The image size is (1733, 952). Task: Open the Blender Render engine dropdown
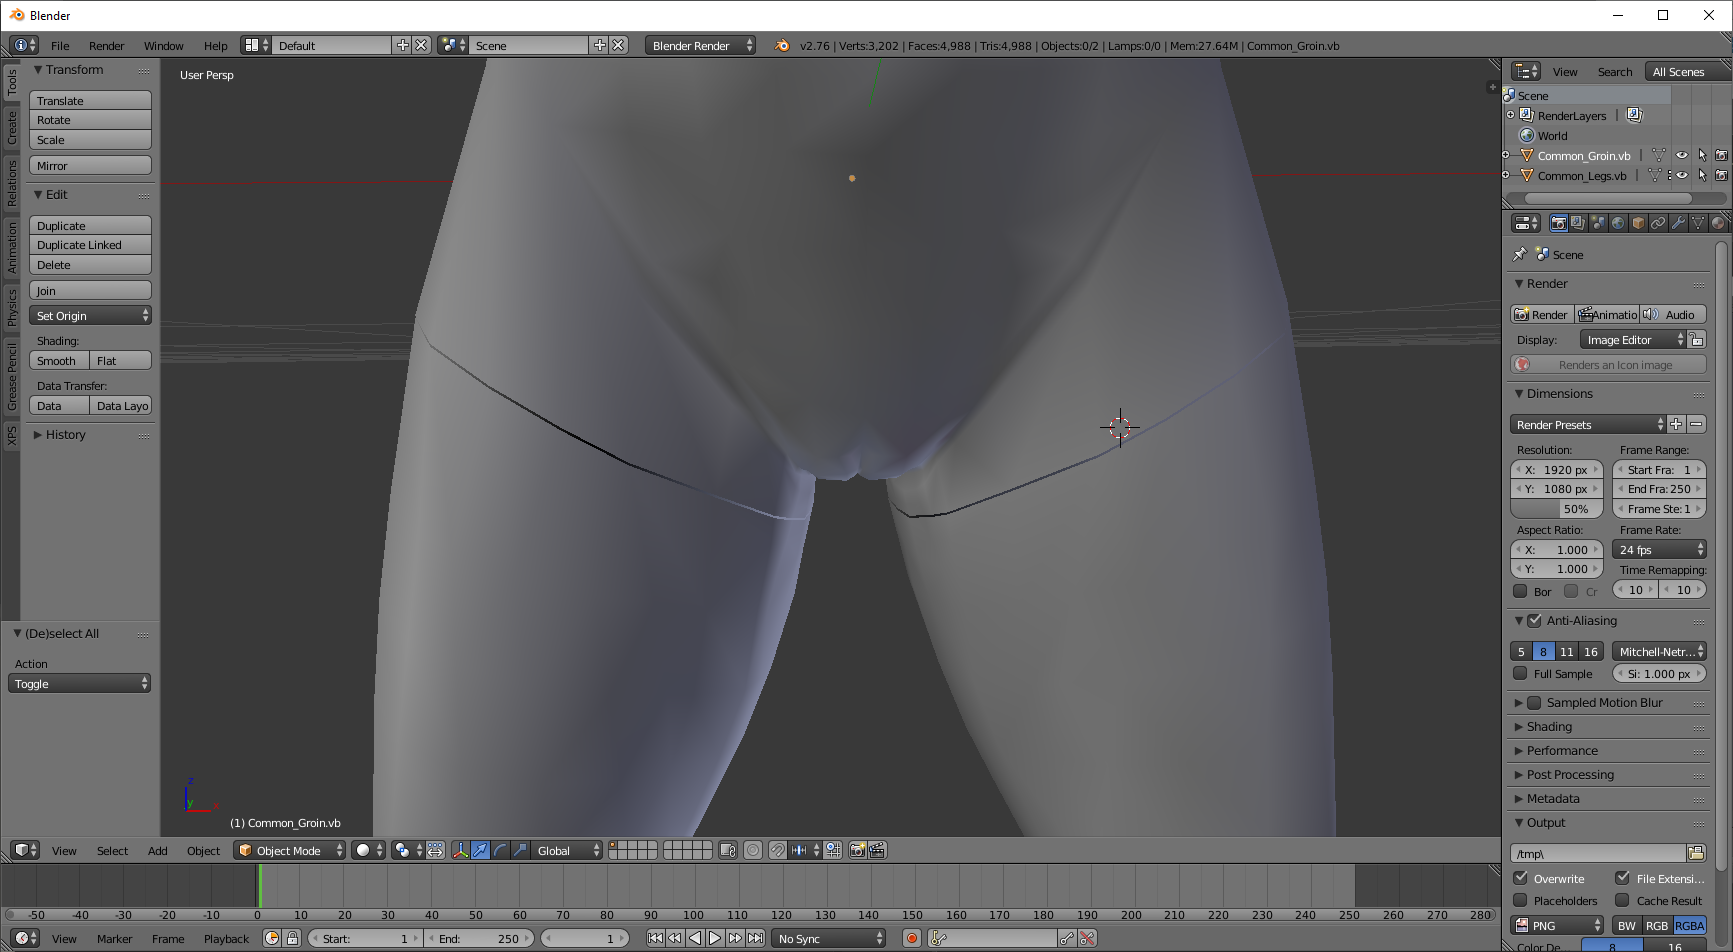[700, 45]
